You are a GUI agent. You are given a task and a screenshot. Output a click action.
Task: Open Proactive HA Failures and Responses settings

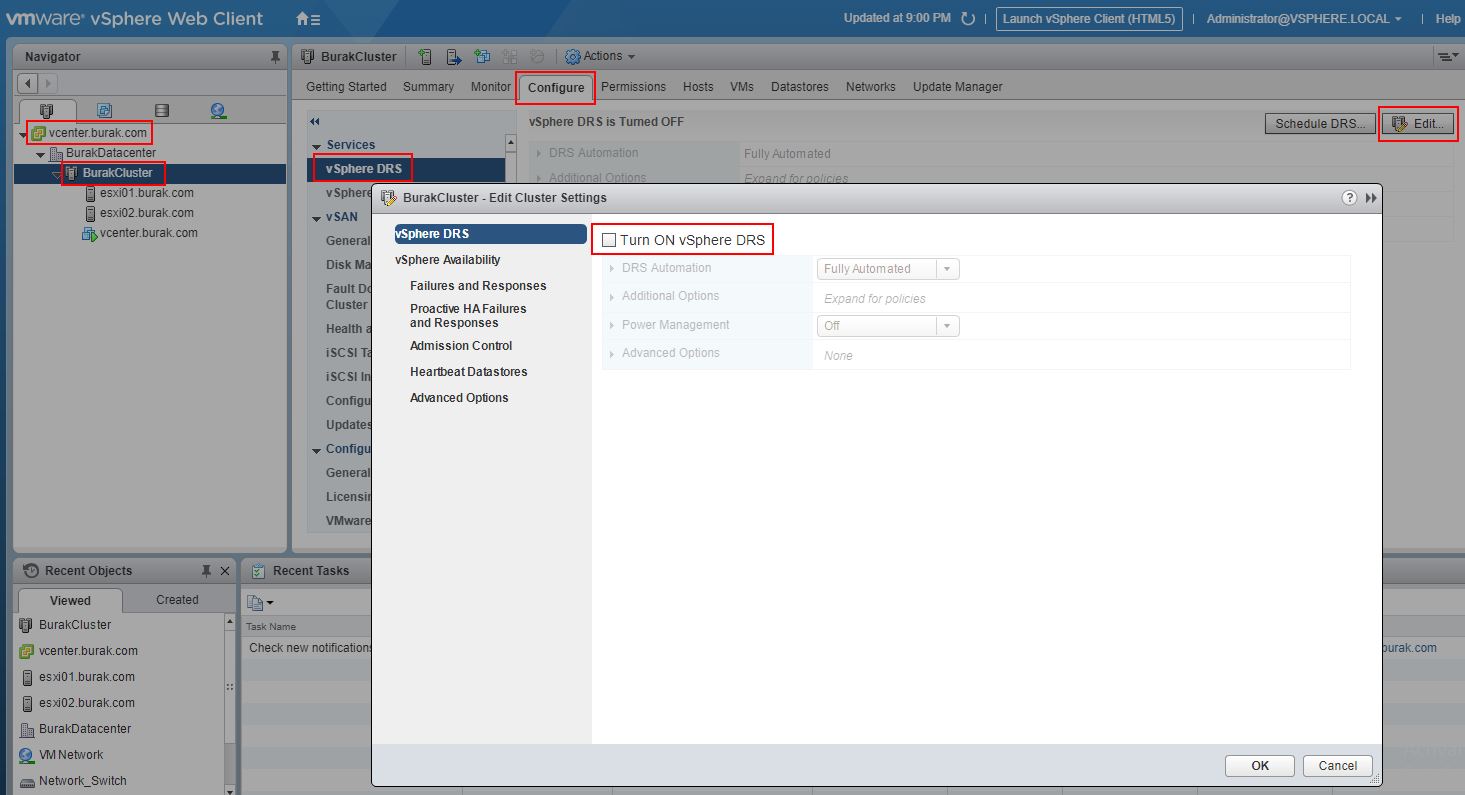click(x=468, y=316)
